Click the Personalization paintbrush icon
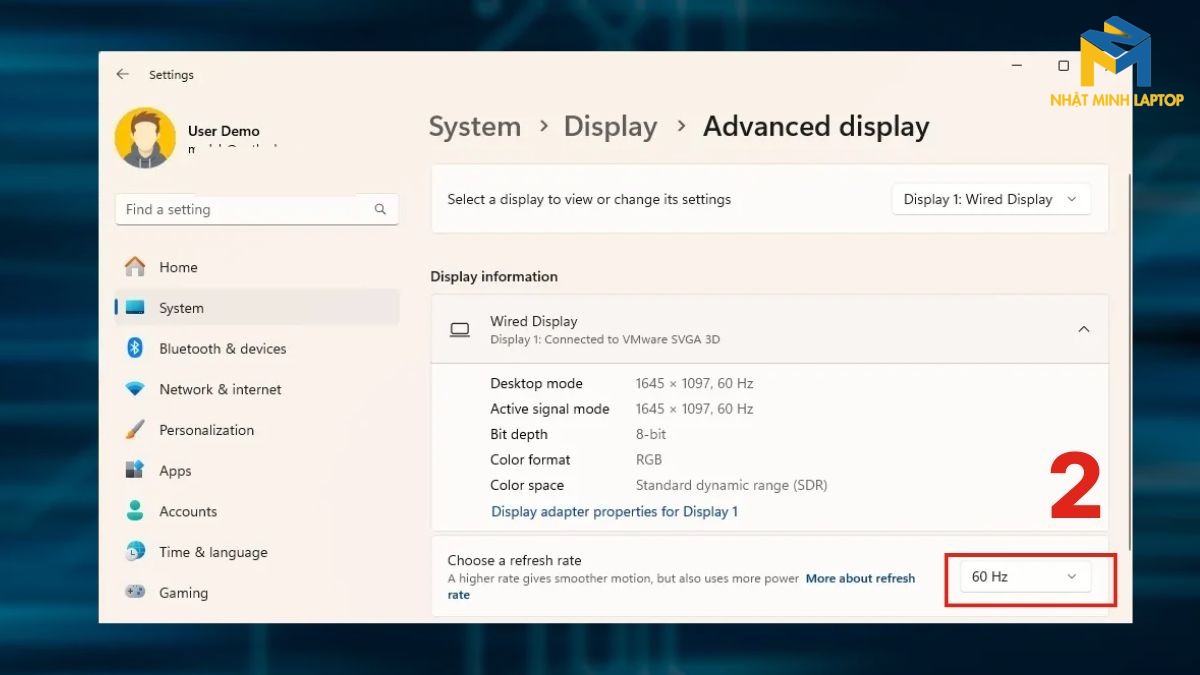The width and height of the screenshot is (1200, 675). [135, 430]
